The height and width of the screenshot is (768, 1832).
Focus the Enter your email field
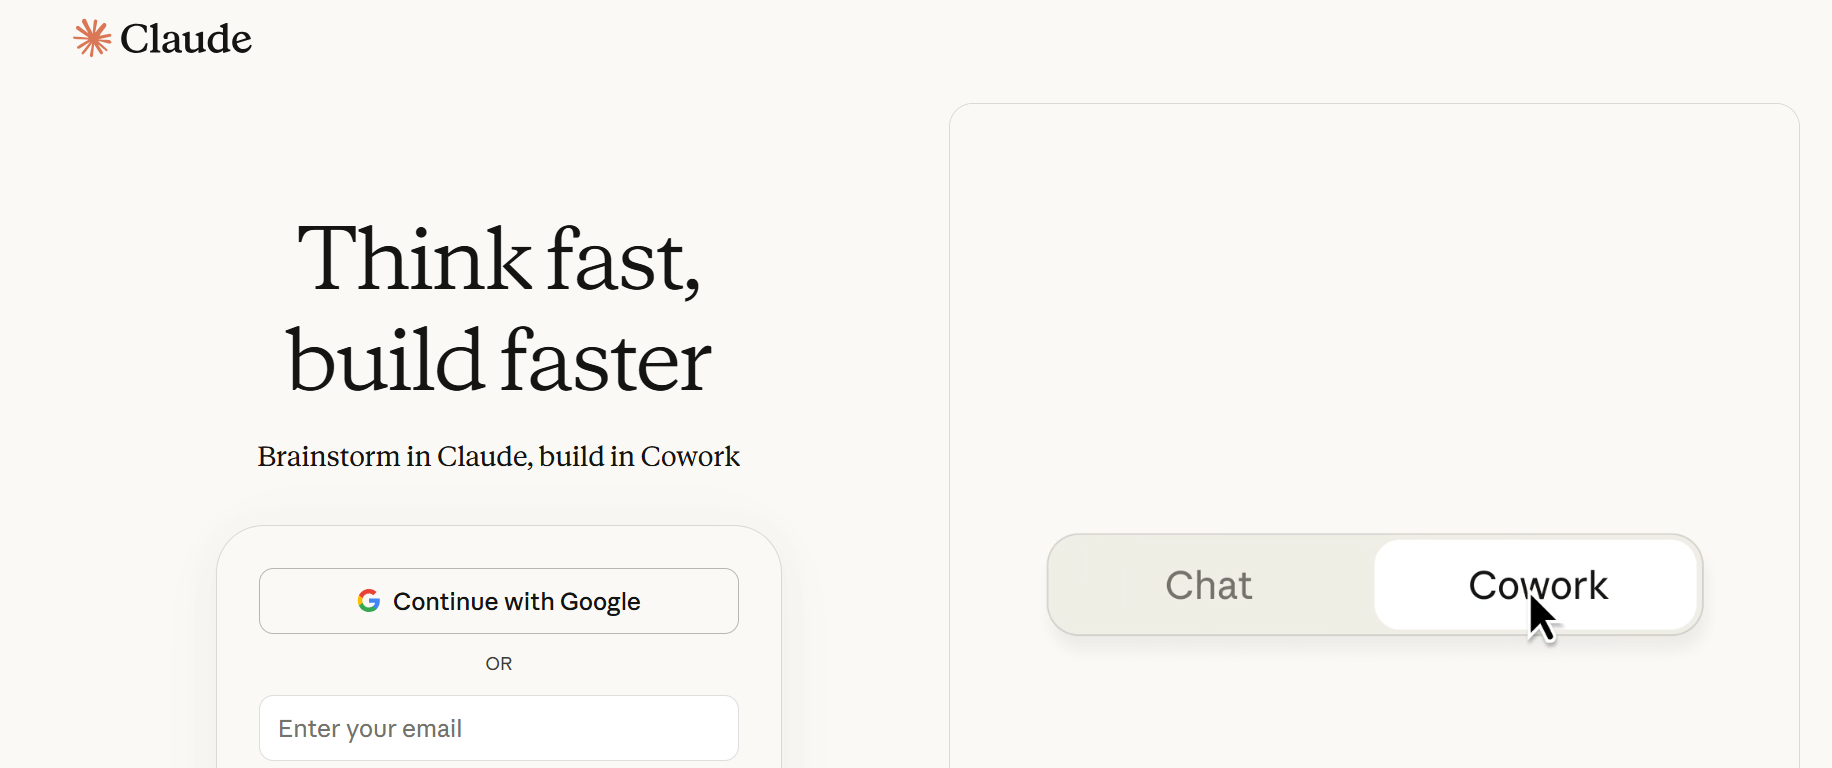(x=499, y=728)
